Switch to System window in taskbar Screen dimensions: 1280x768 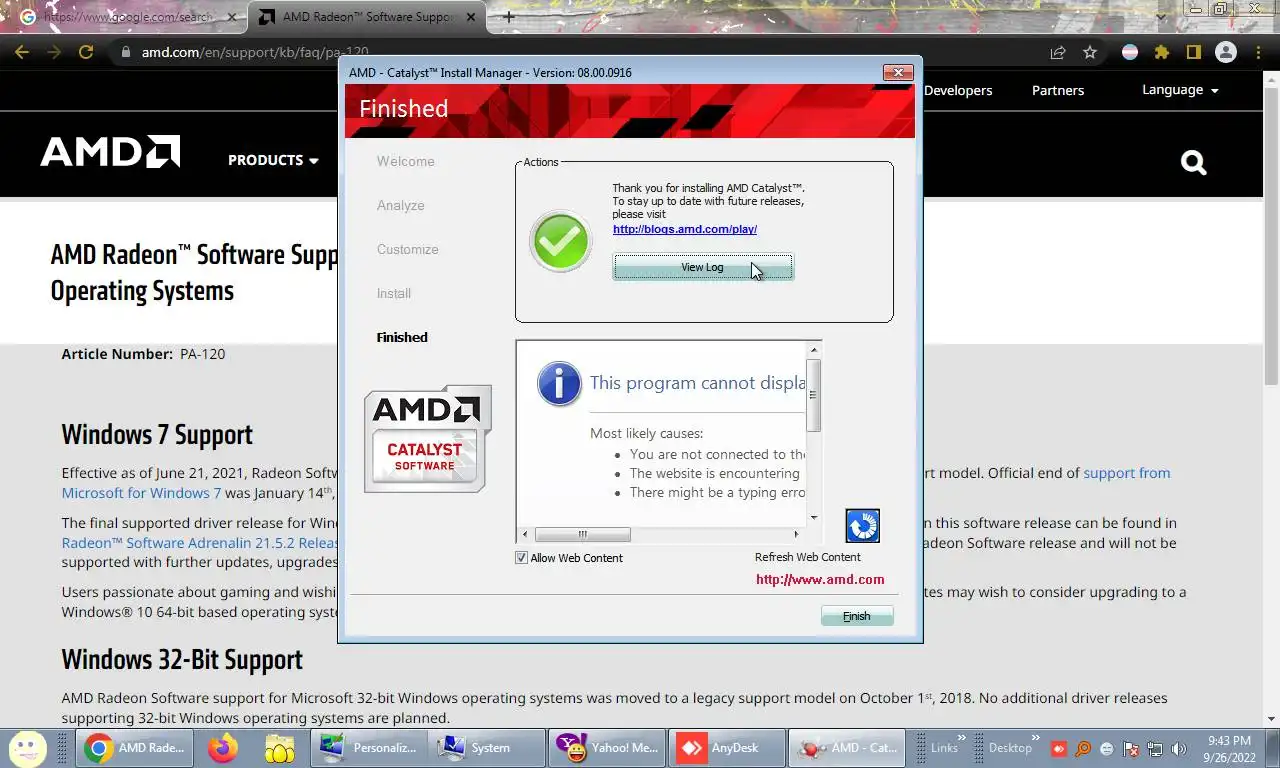(x=489, y=747)
